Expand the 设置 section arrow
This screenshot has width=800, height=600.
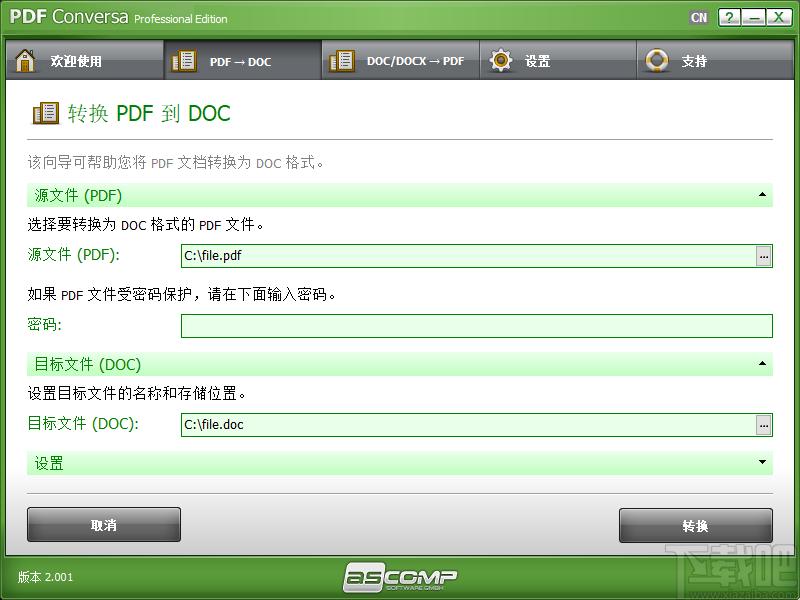(x=762, y=462)
